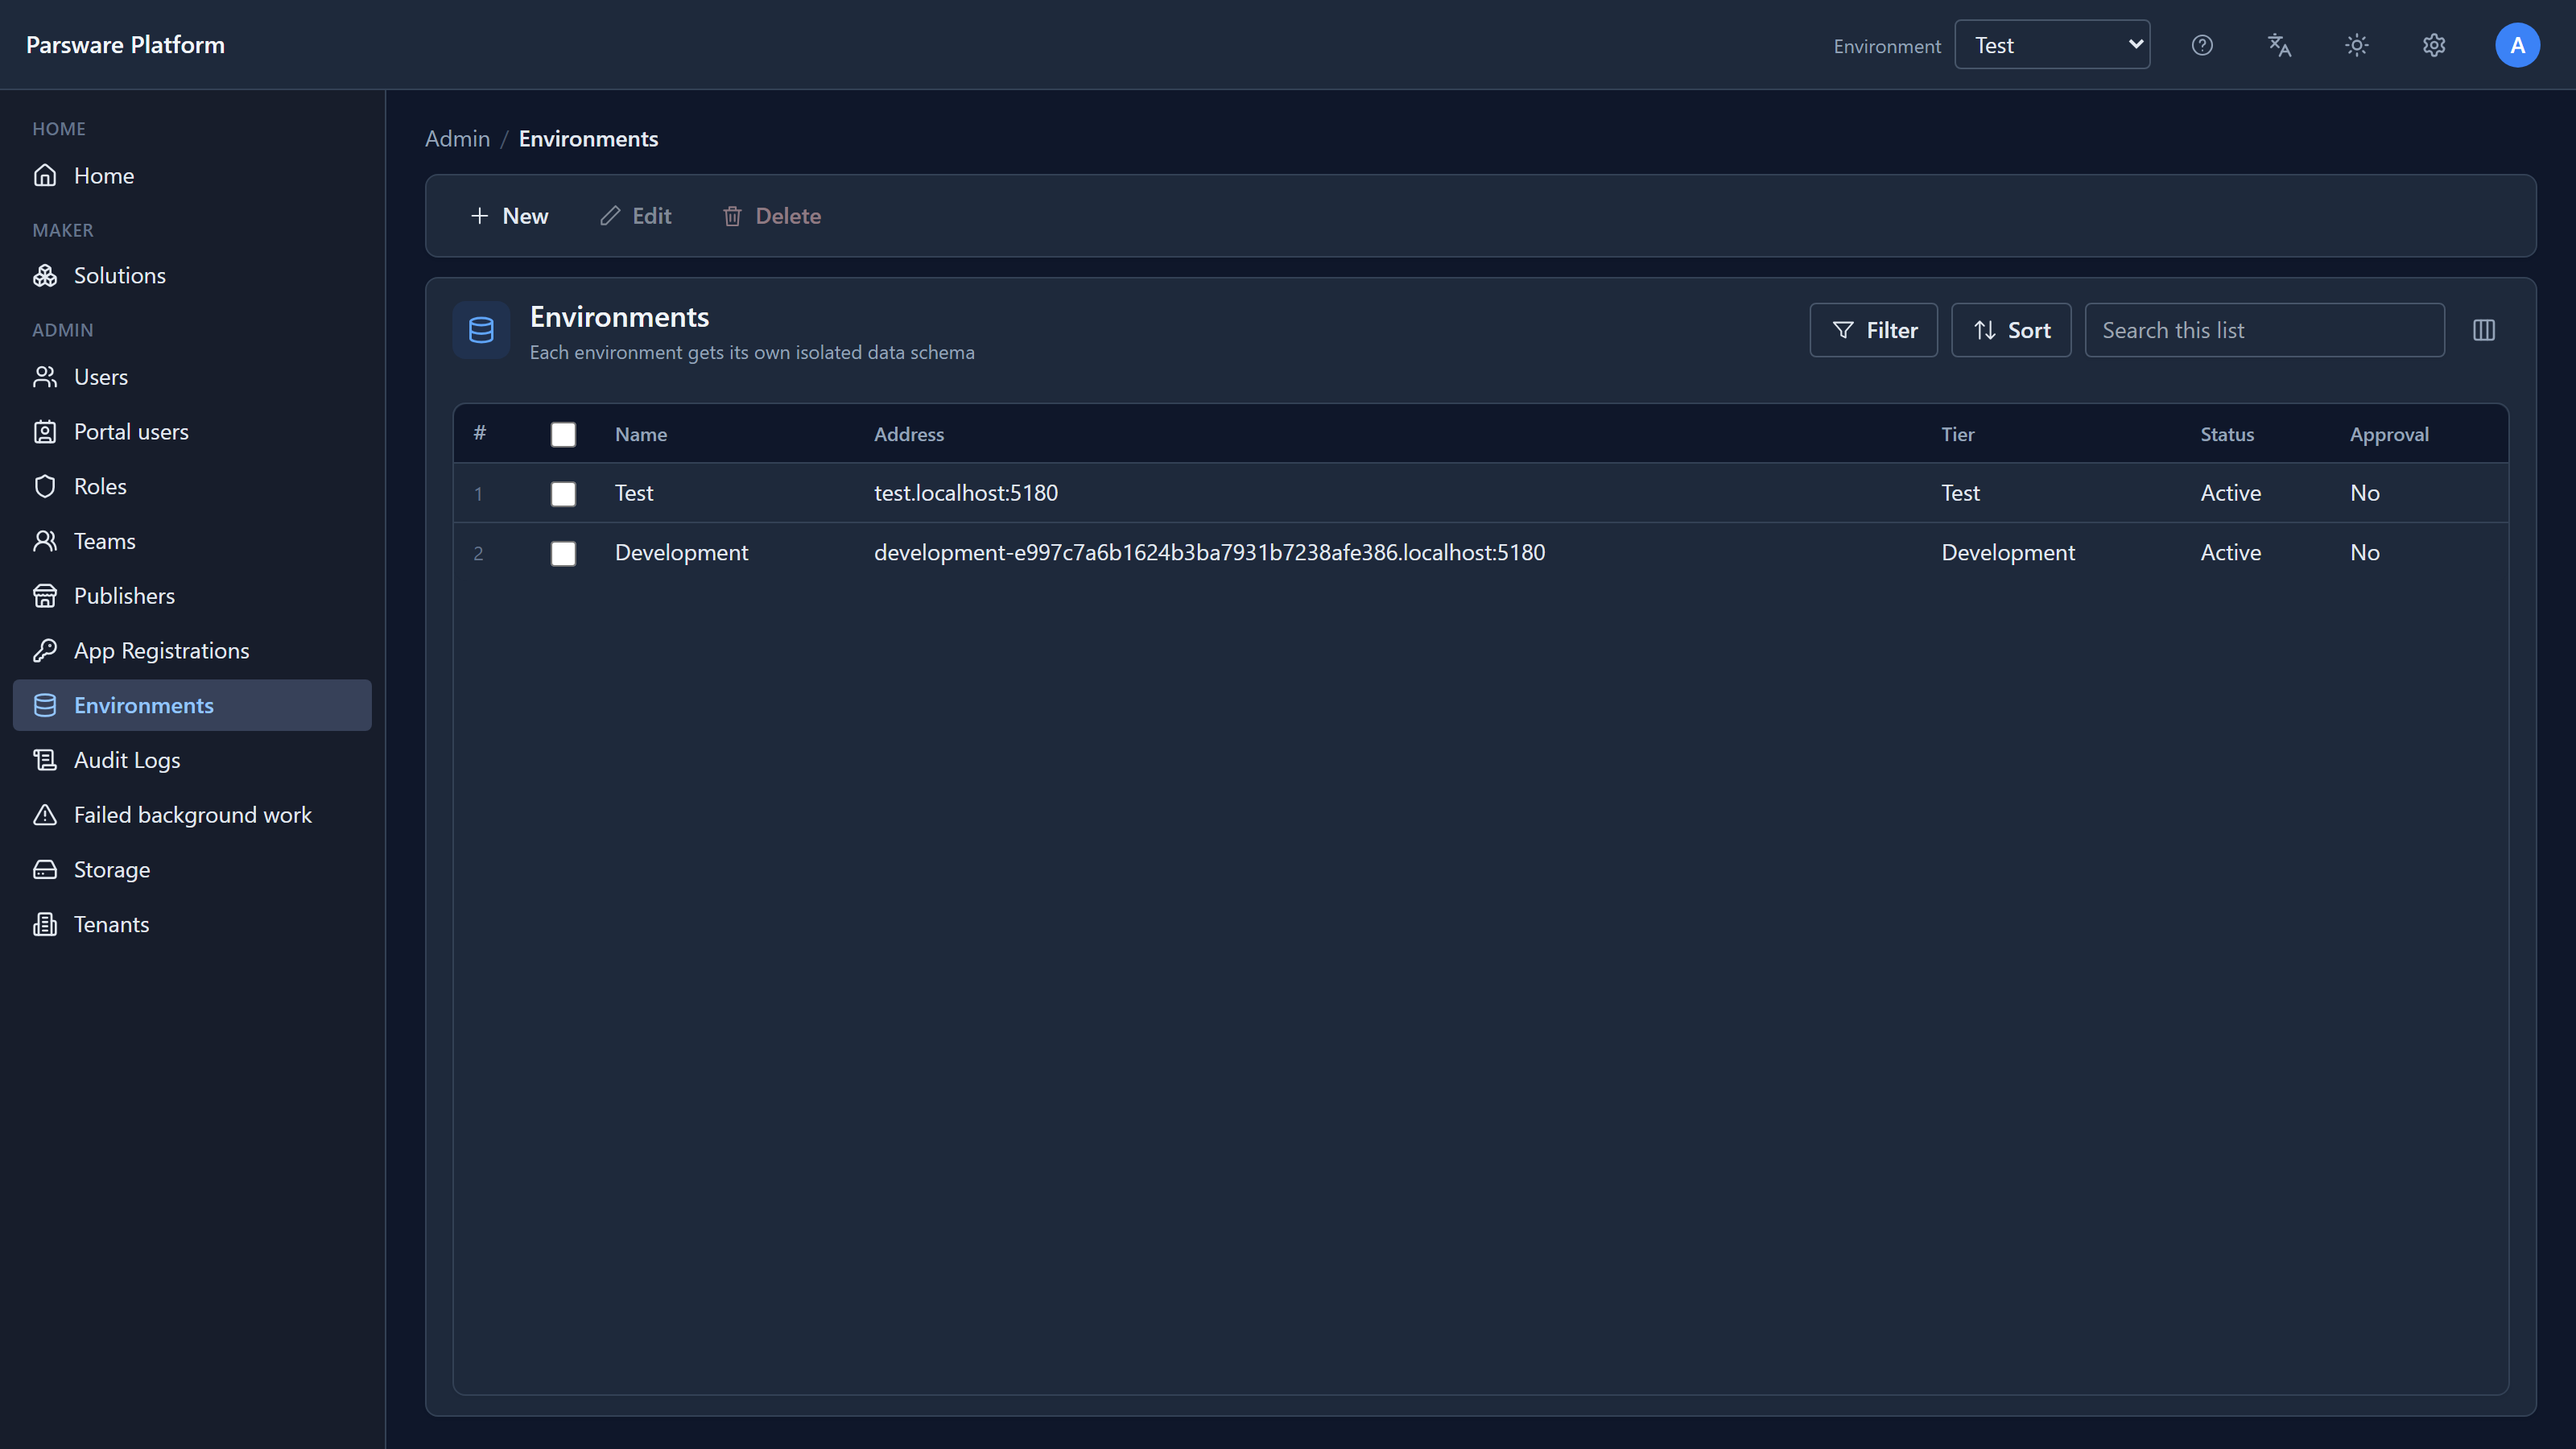
Task: Click the New button
Action: pos(509,216)
